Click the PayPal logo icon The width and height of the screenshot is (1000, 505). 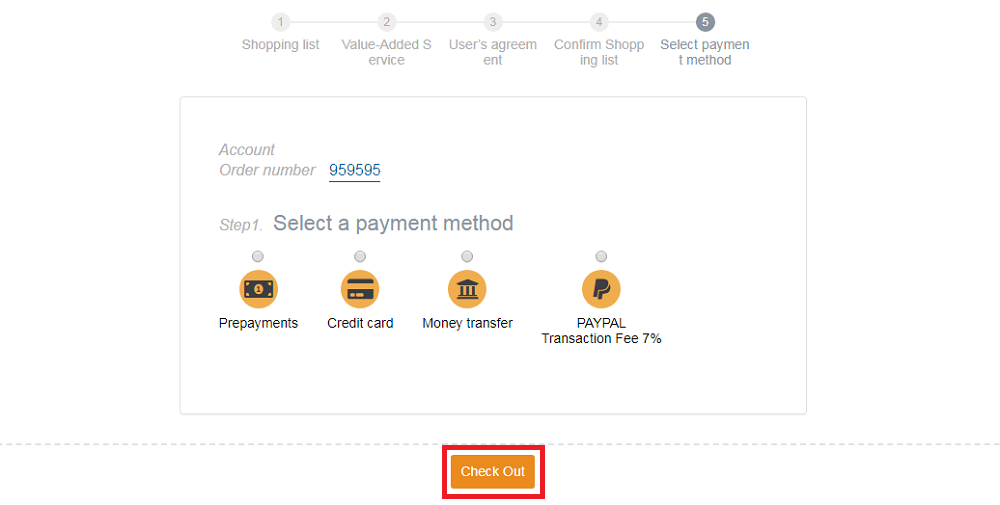pyautogui.click(x=601, y=289)
